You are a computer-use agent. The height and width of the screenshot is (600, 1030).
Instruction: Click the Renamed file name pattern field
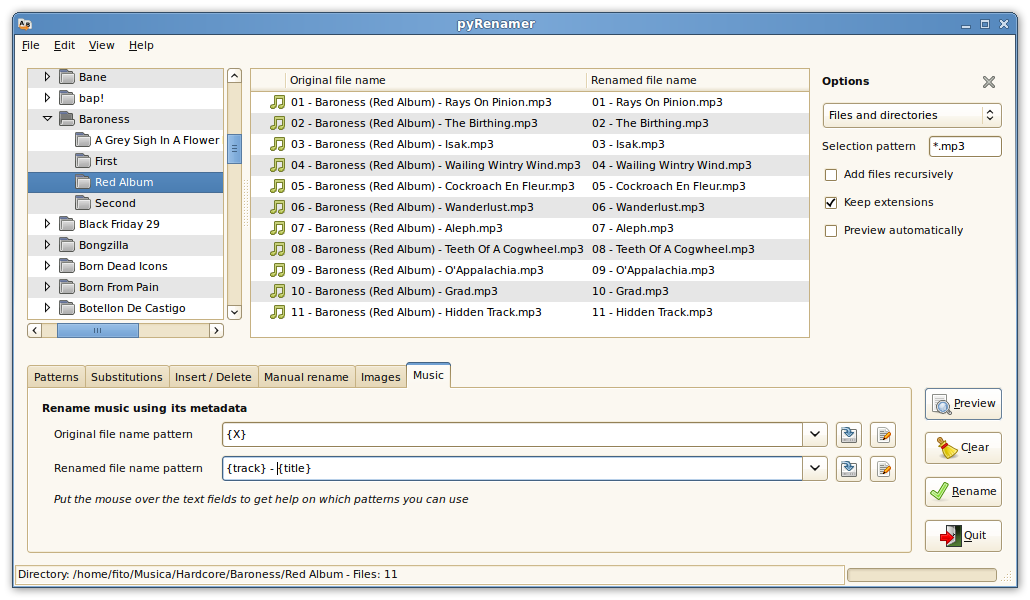pos(512,469)
